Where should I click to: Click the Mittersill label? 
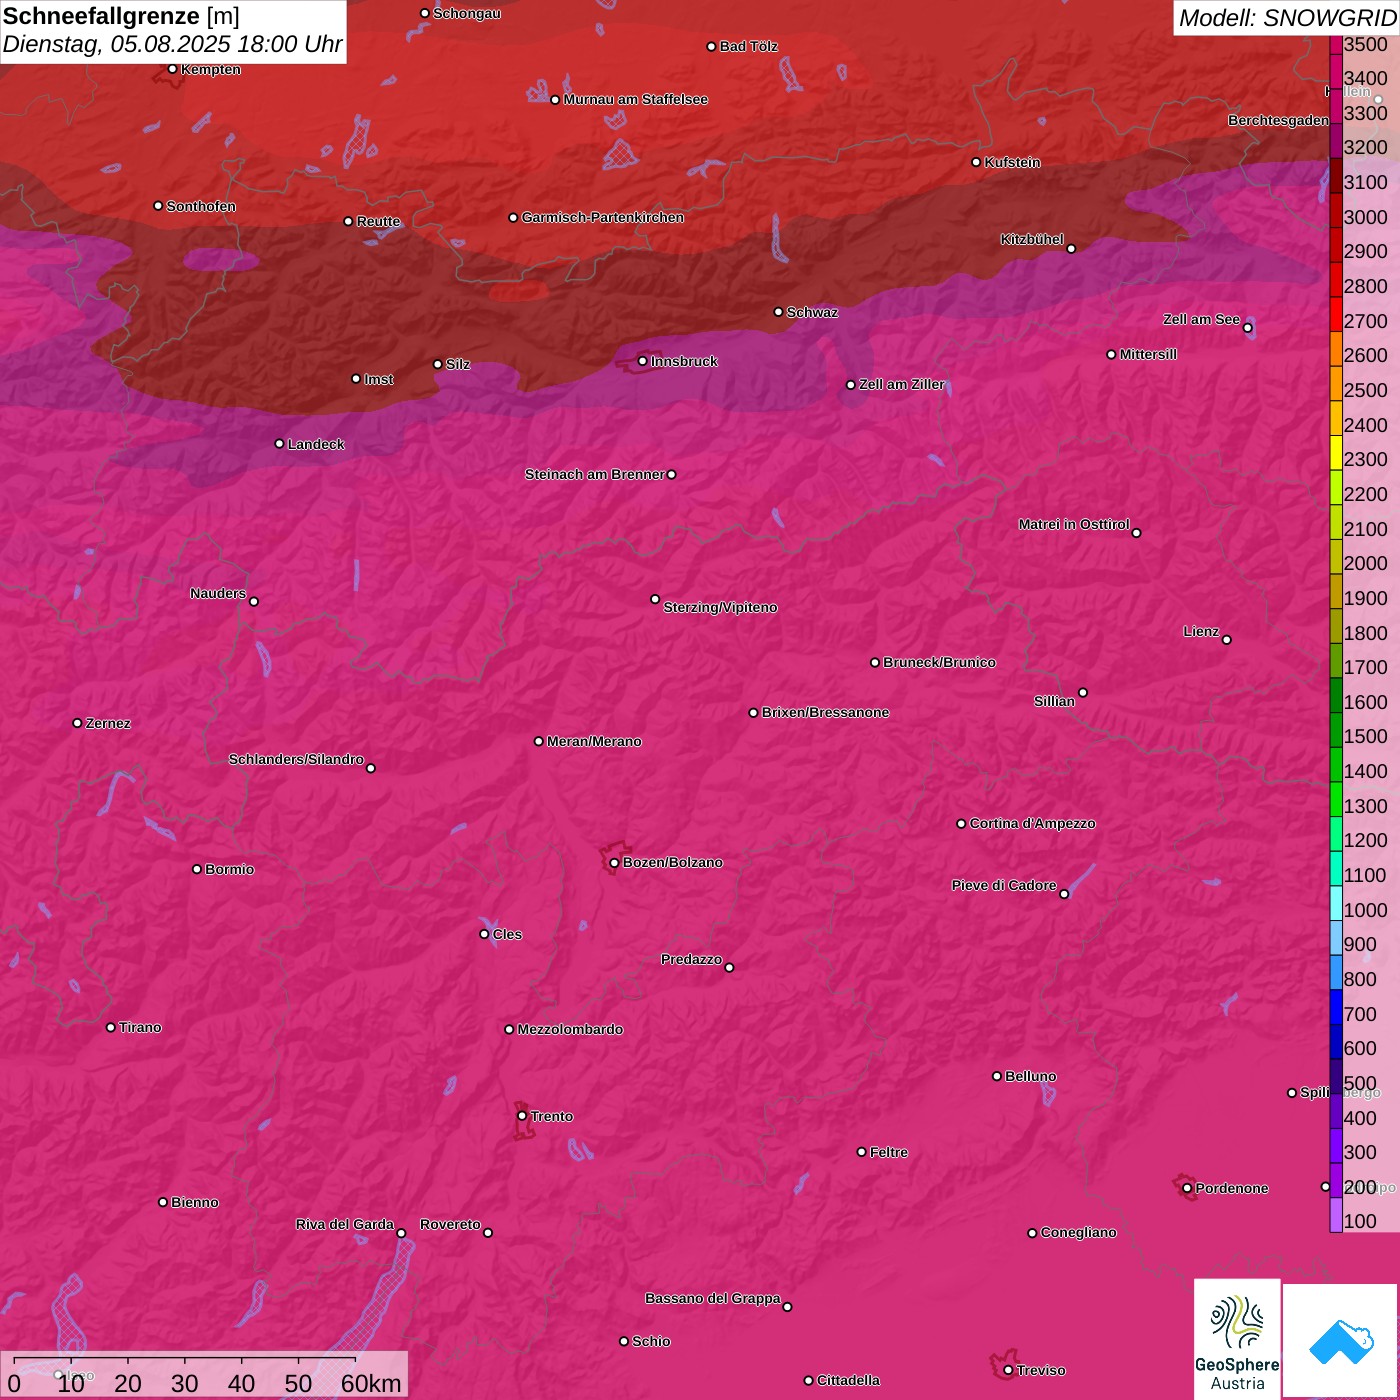(1148, 354)
